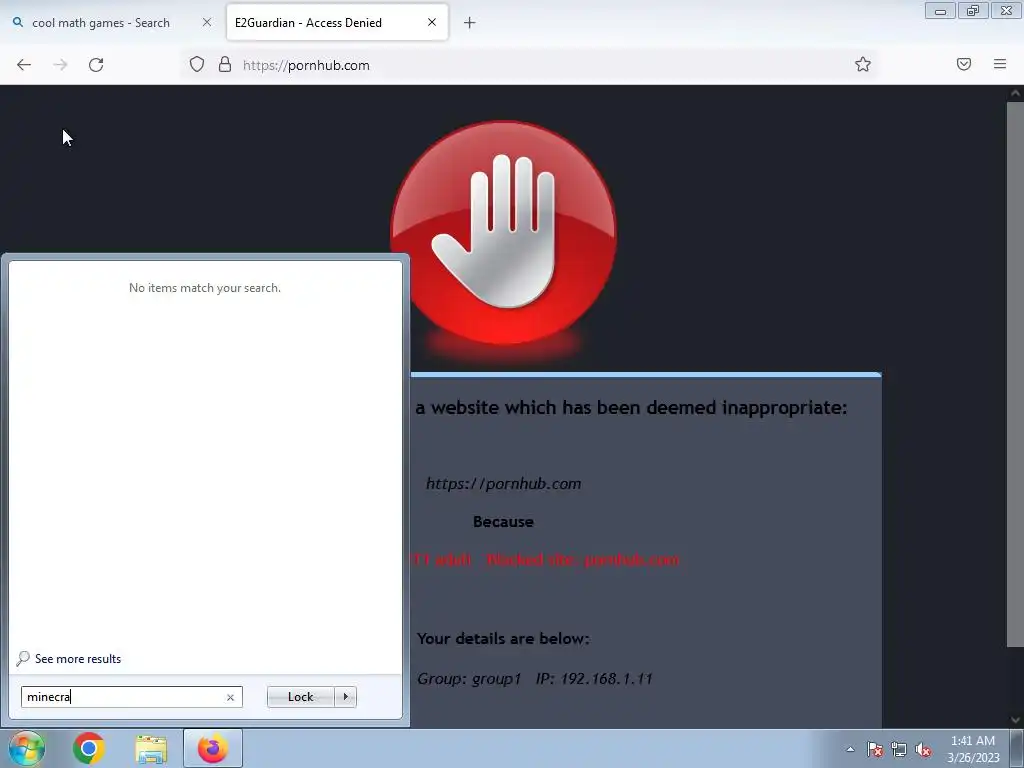Clear the Start menu search text

(231, 697)
